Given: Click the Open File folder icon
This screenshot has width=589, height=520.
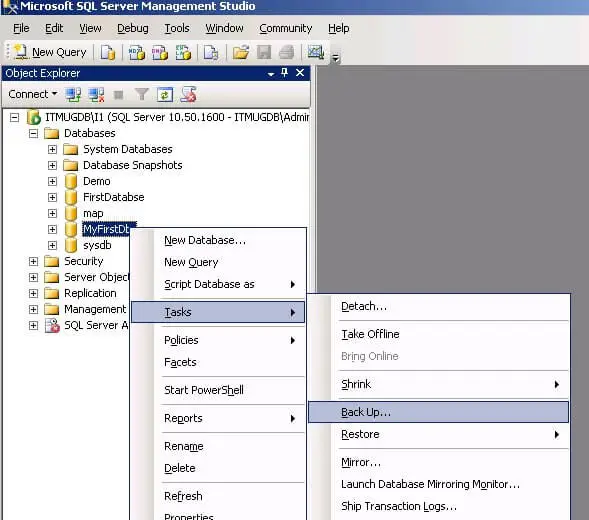Looking at the screenshot, I should click(240, 52).
